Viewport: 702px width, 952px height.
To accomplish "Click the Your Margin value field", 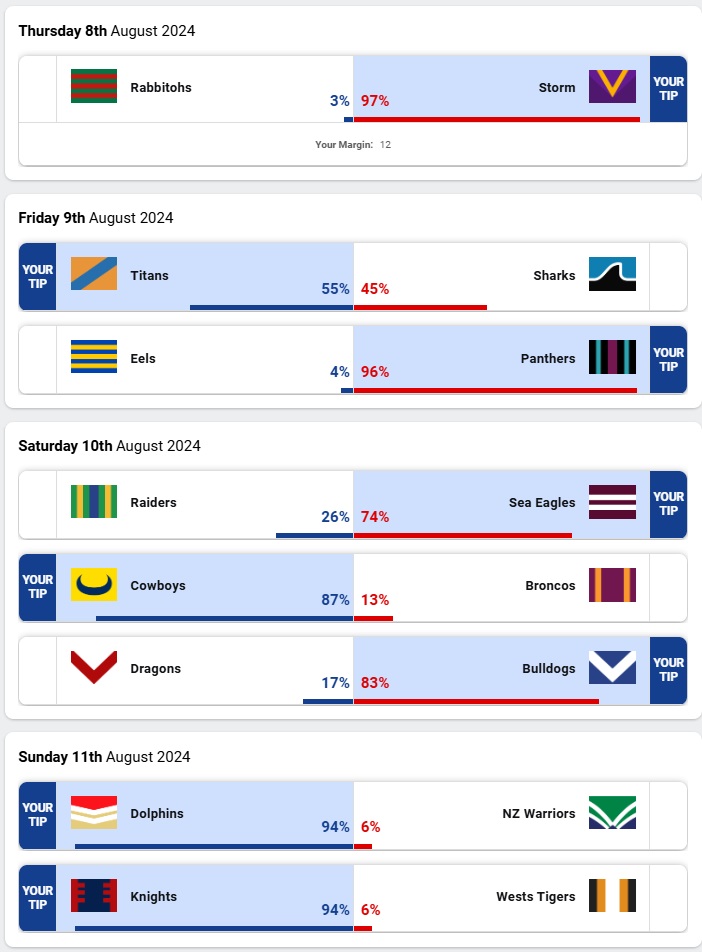I will [385, 144].
